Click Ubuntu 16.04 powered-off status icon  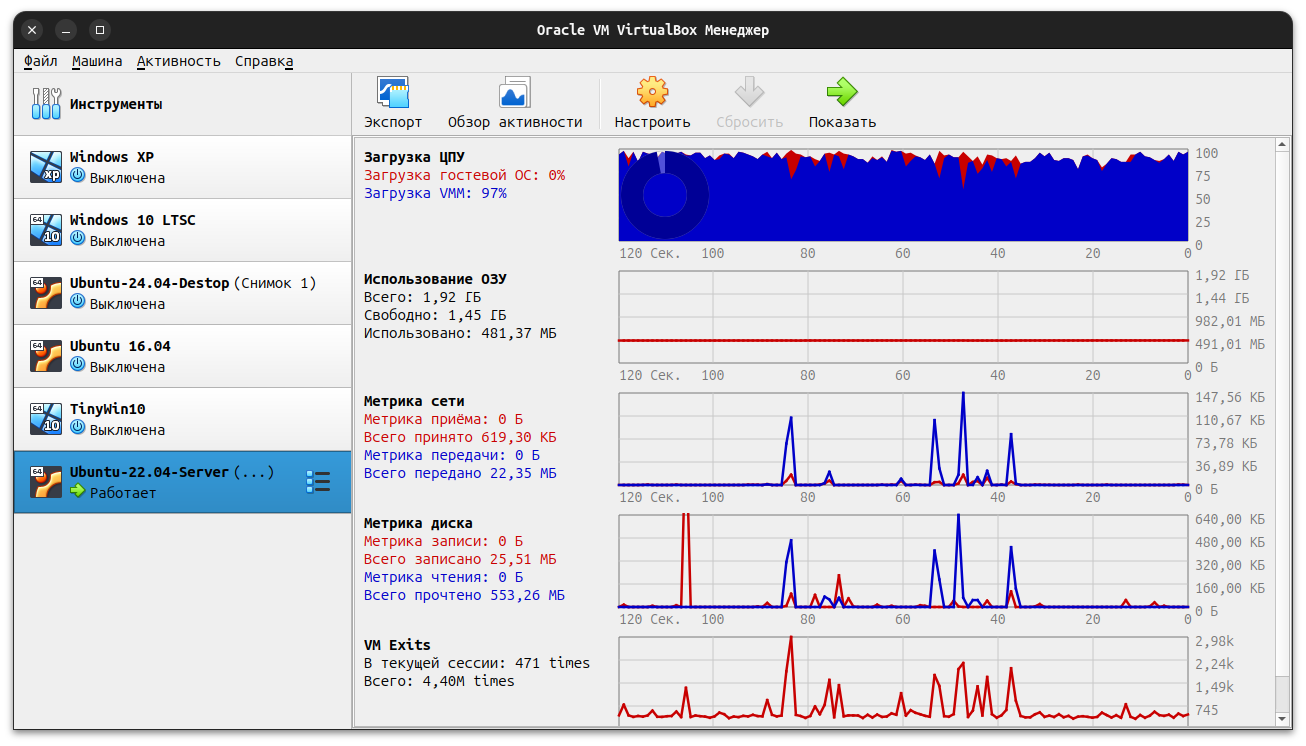pos(78,365)
